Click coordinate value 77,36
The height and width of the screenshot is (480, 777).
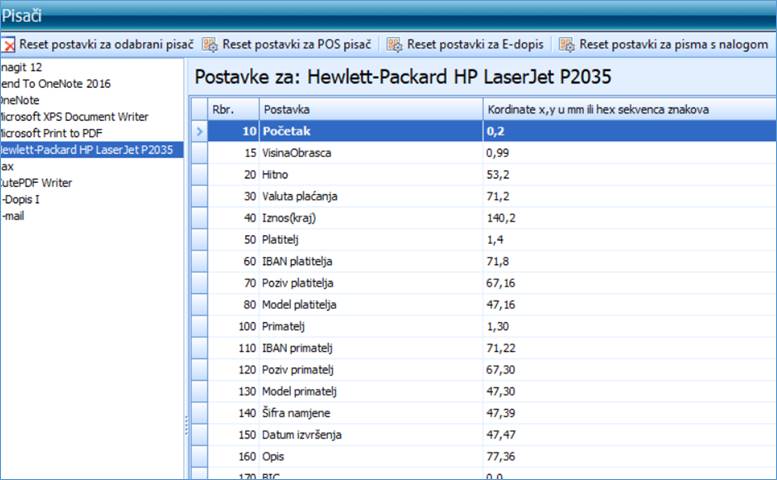click(x=500, y=457)
